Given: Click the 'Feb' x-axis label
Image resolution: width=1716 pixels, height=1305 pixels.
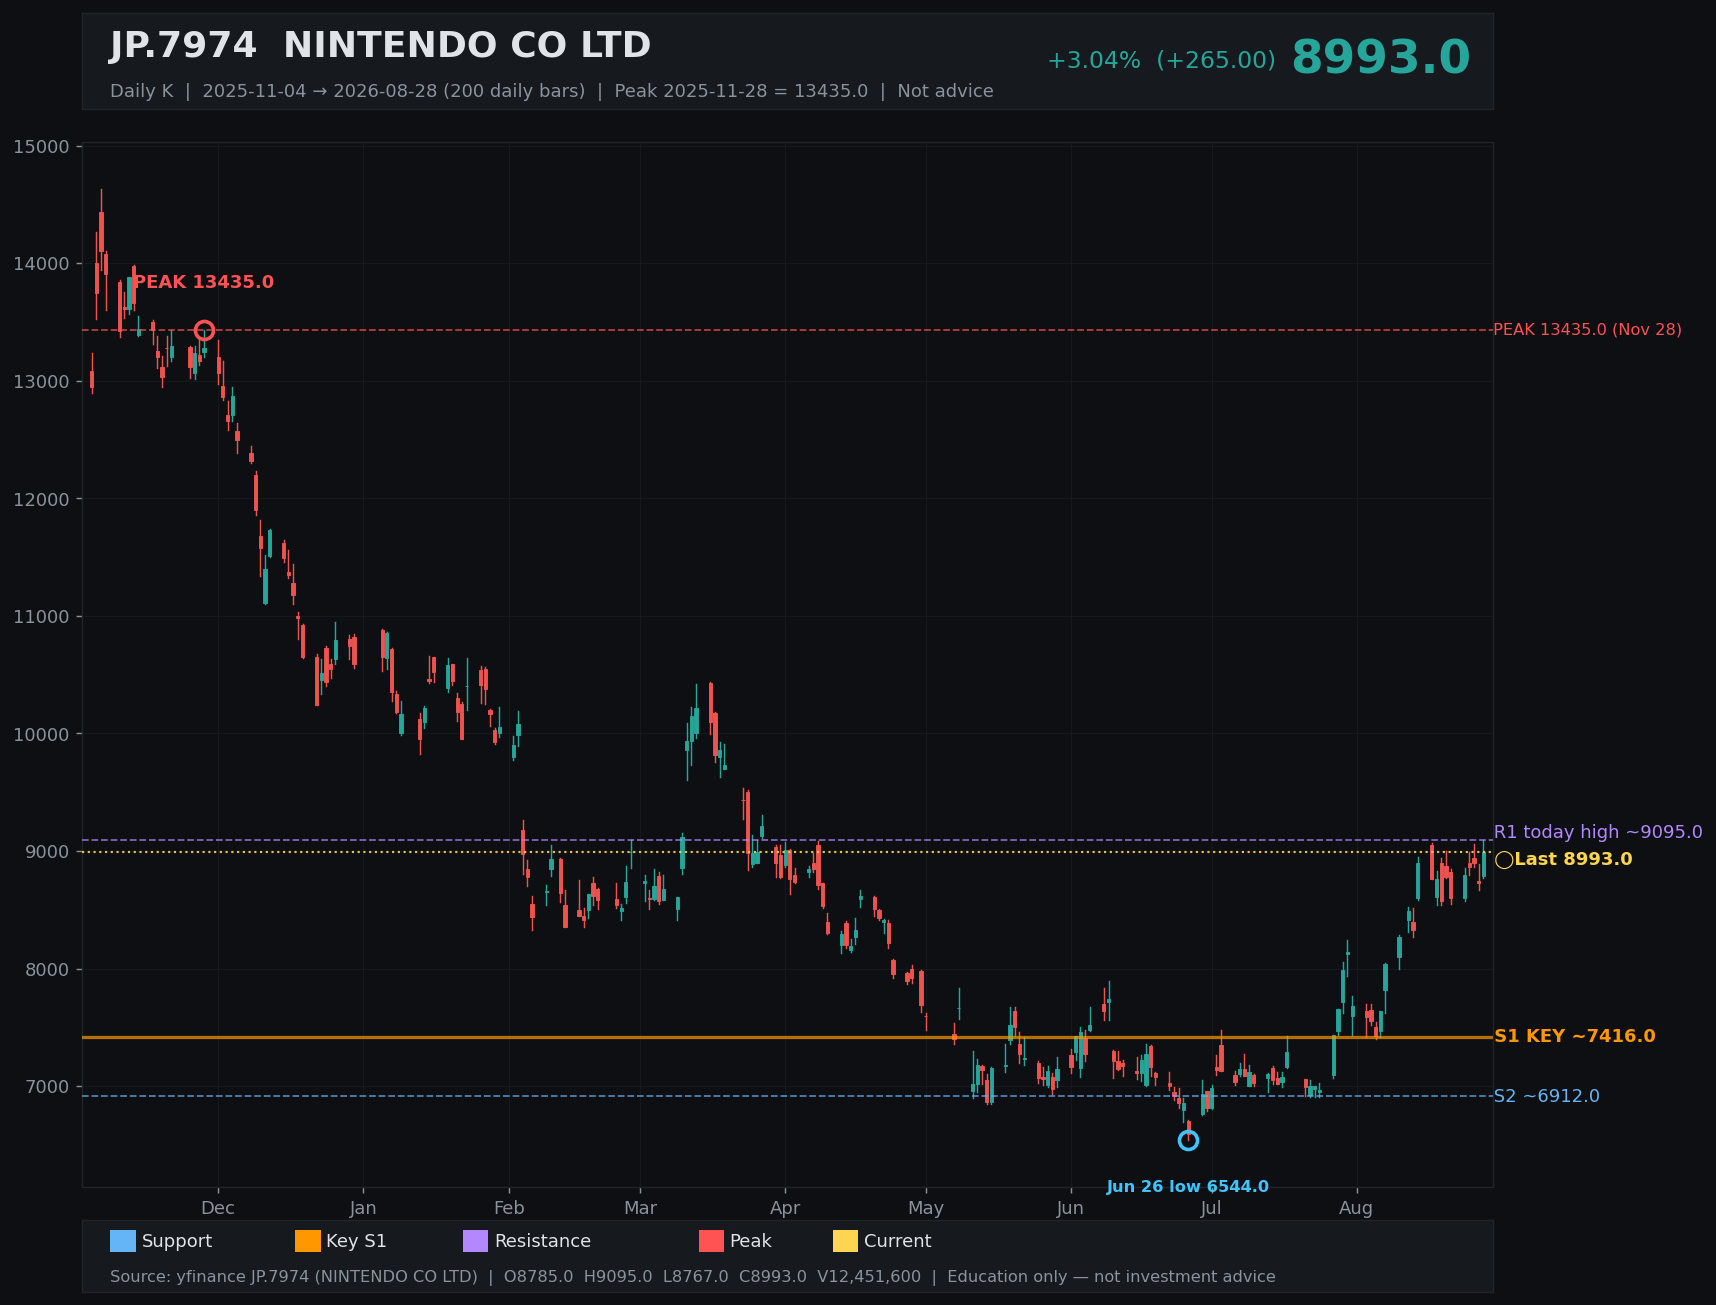Looking at the screenshot, I should (509, 1208).
